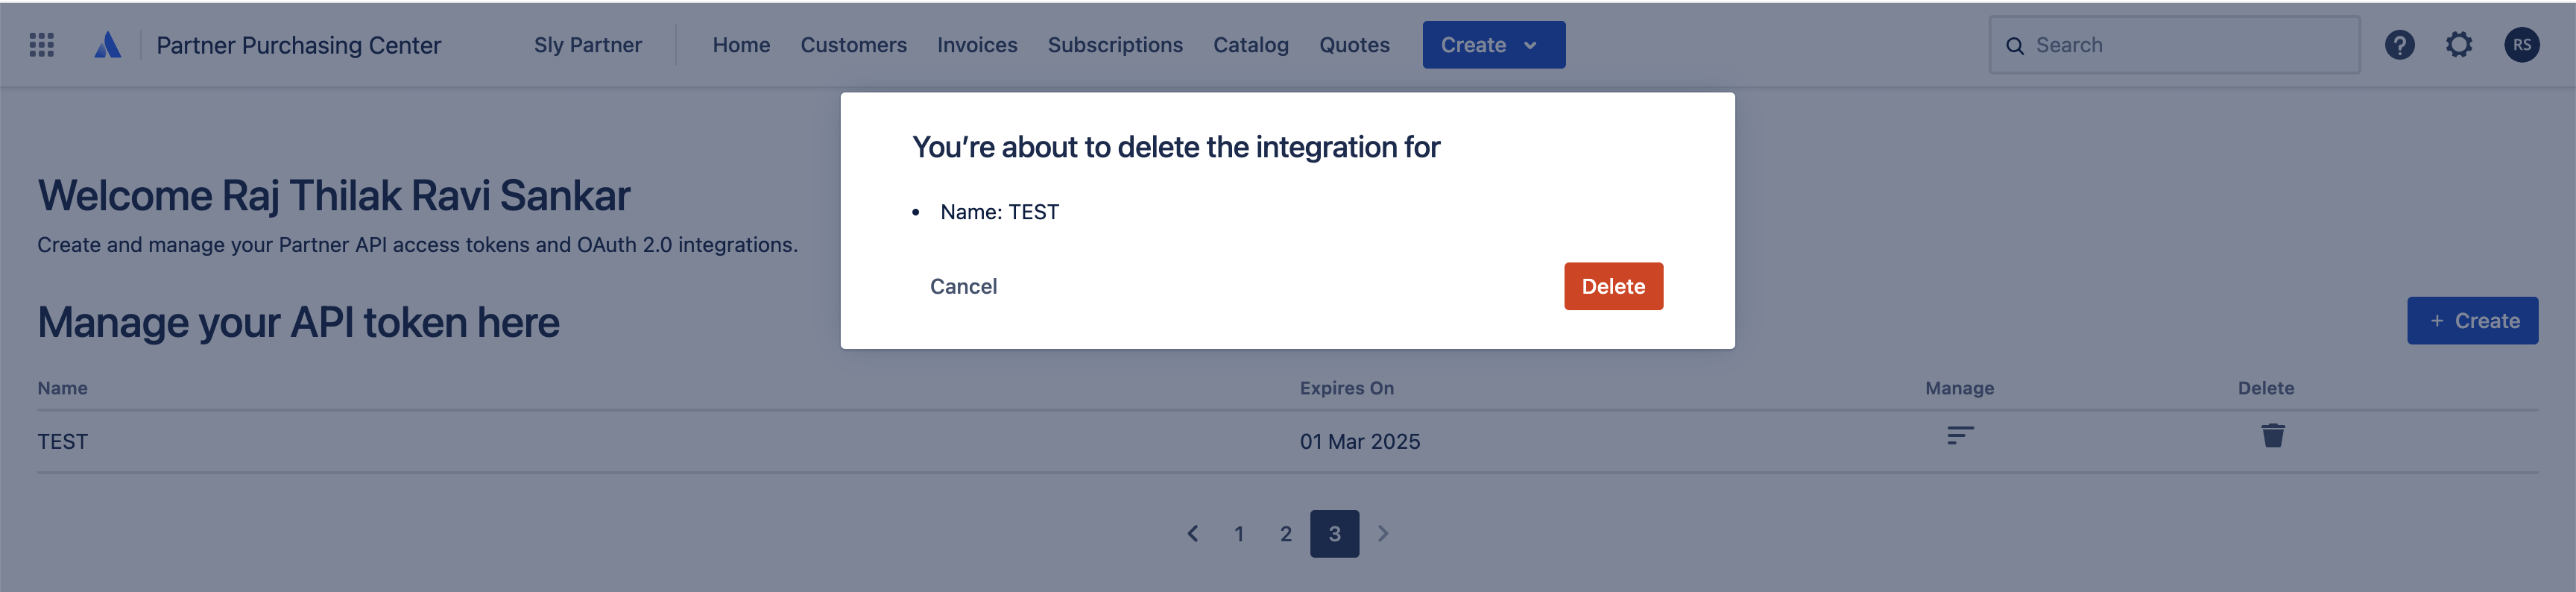Click Cancel in the delete dialog

963,286
